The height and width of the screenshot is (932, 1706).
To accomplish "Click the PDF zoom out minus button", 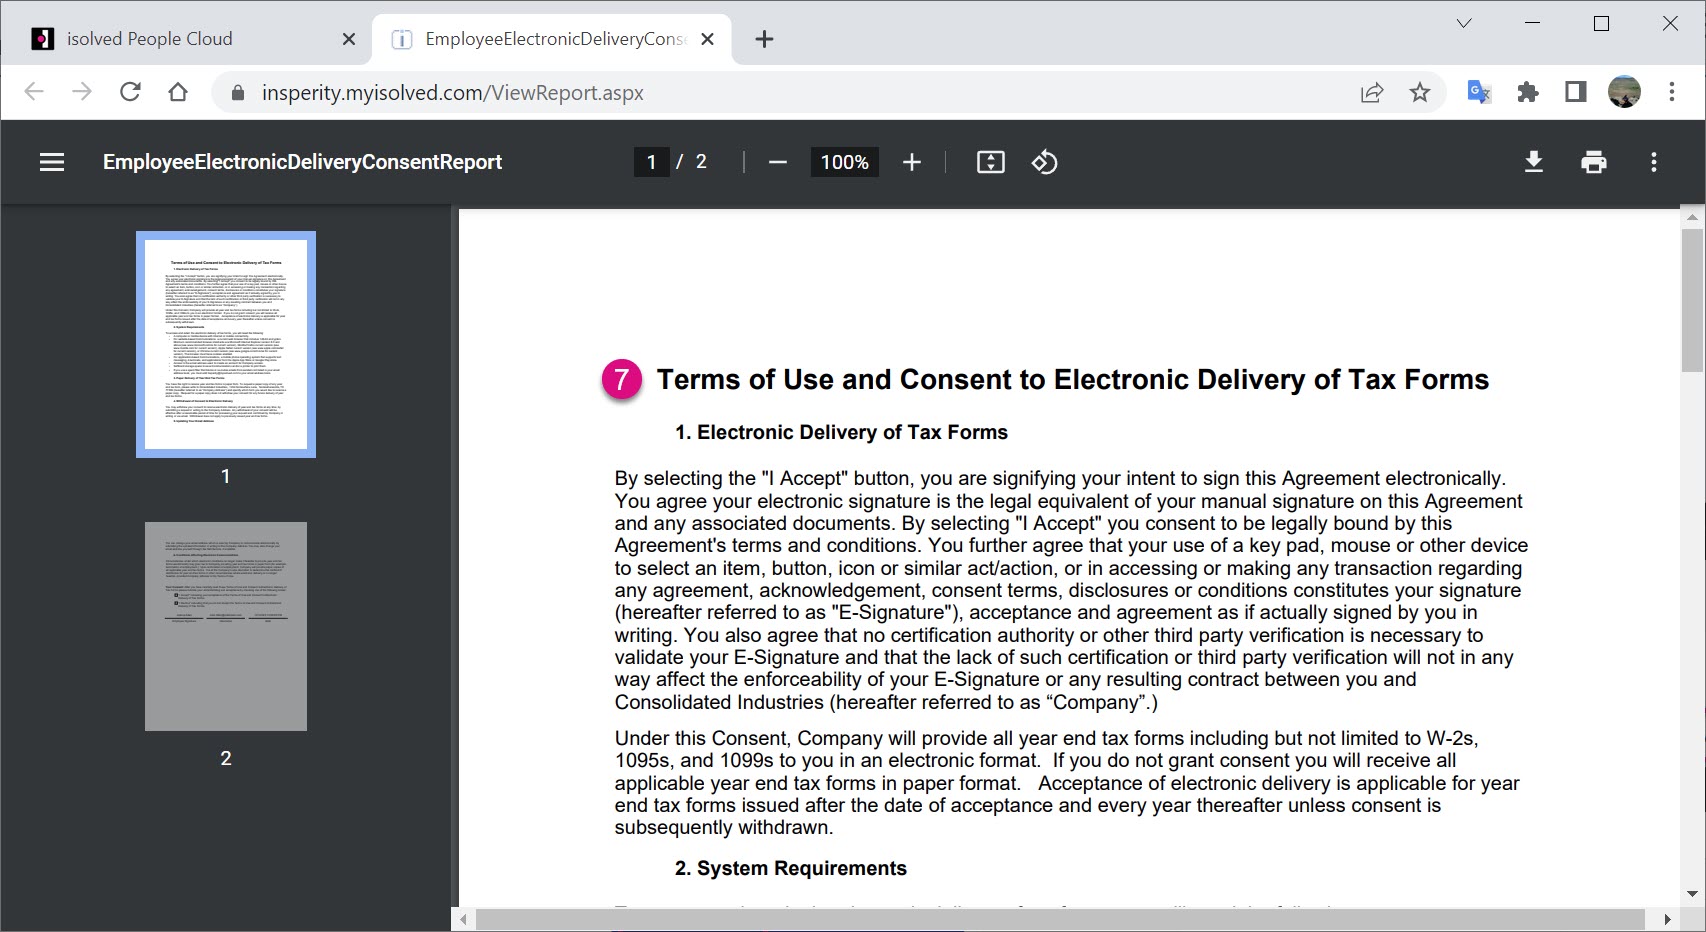I will coord(778,162).
